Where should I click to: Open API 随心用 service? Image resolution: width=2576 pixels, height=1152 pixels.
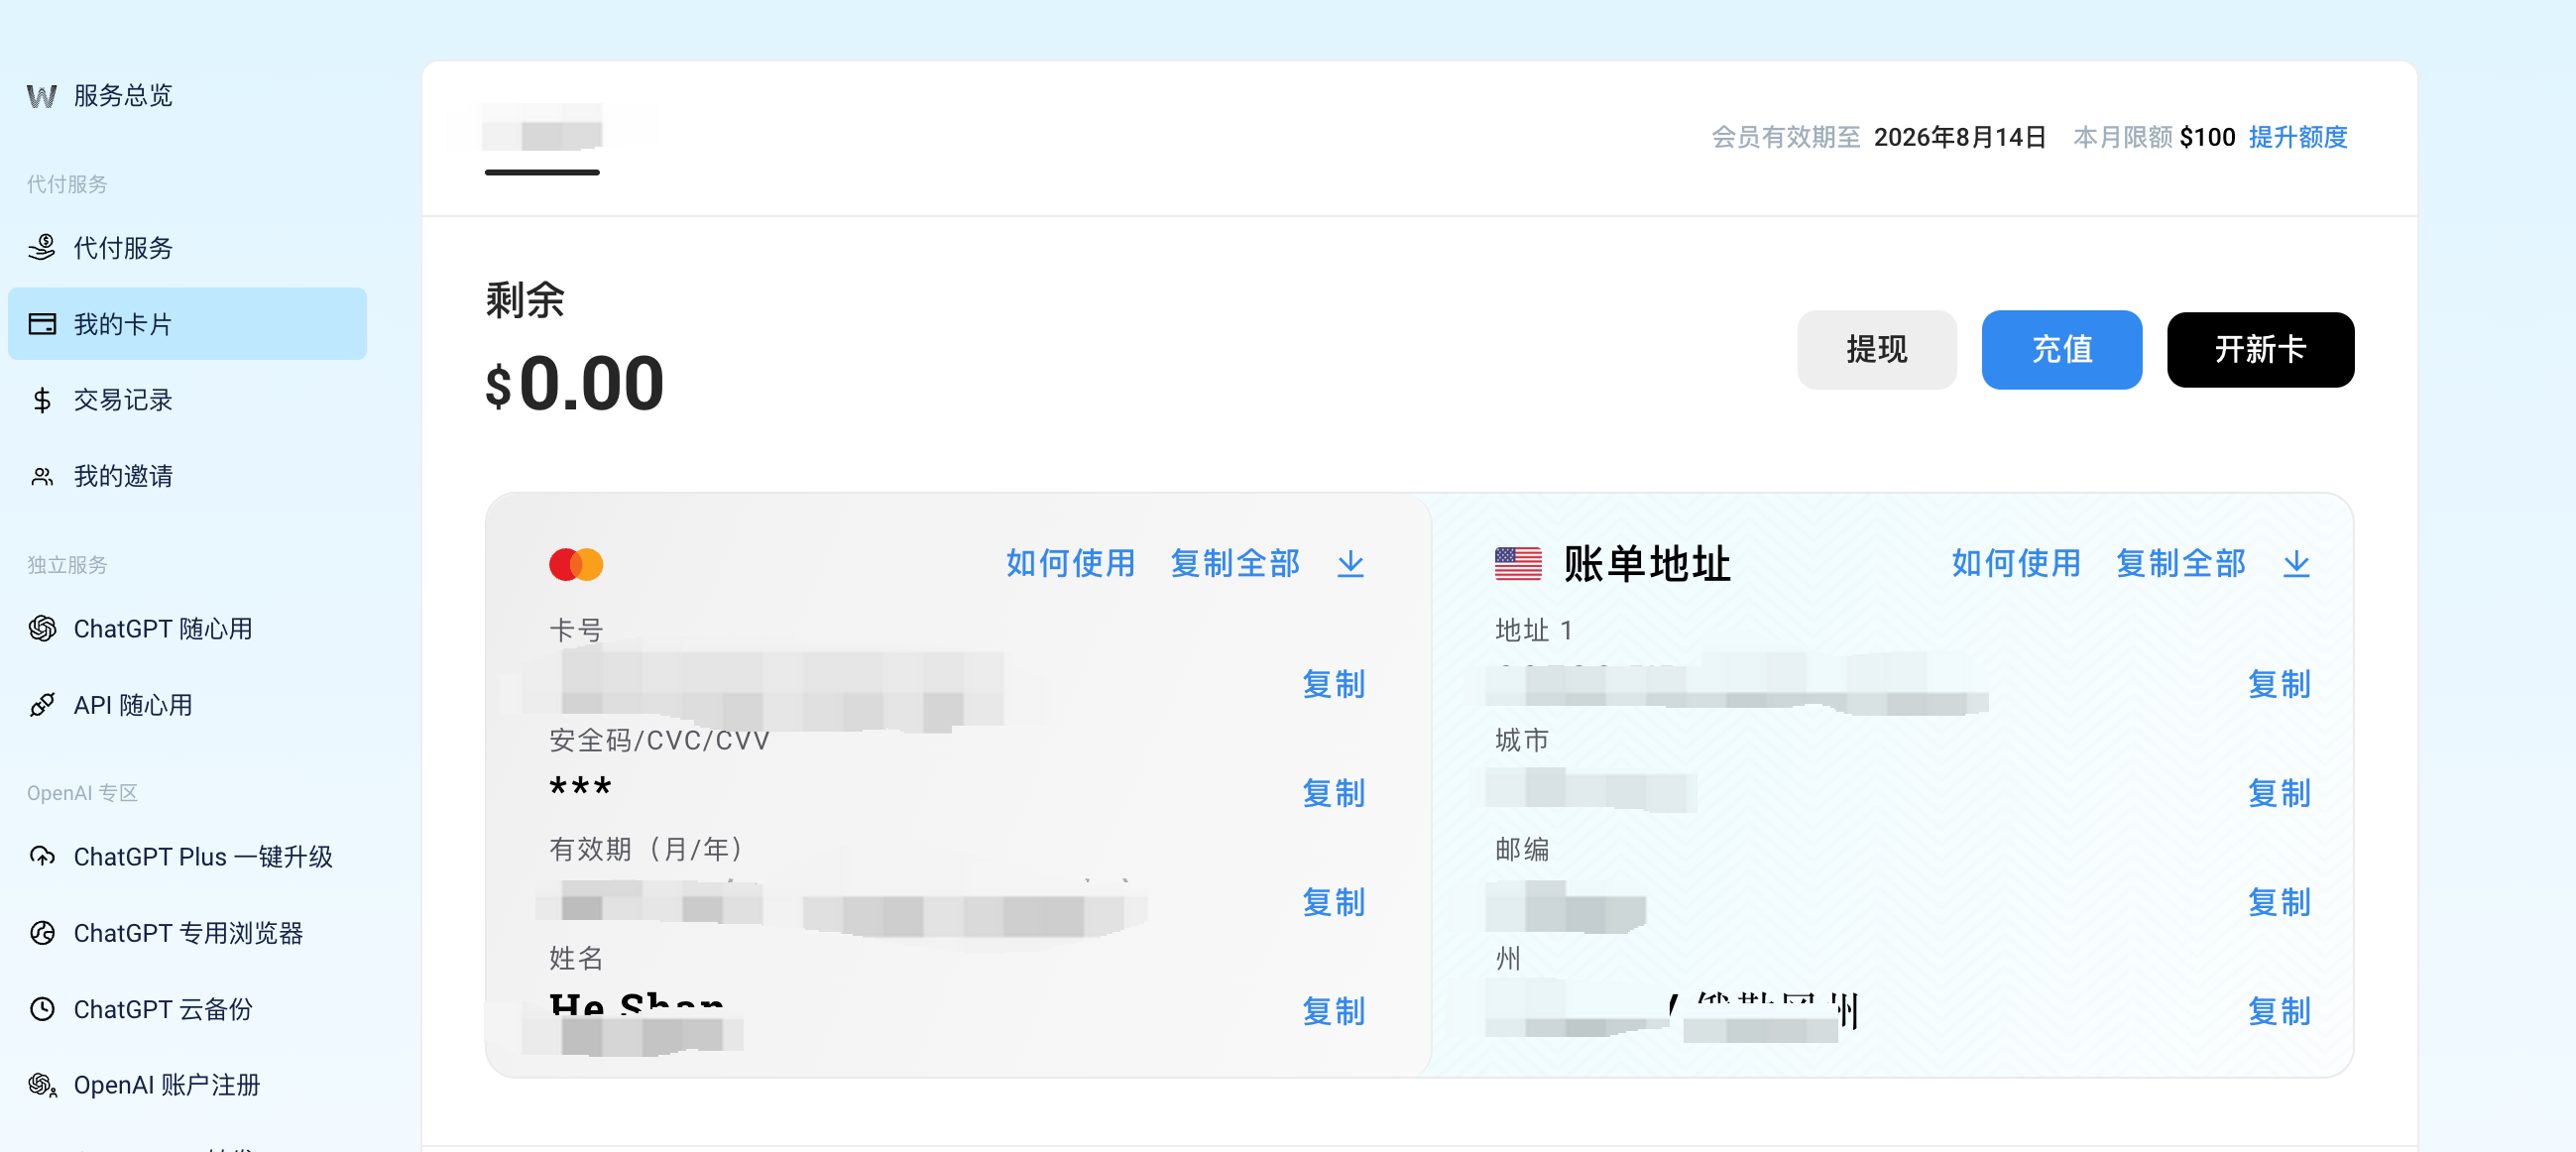(x=133, y=705)
